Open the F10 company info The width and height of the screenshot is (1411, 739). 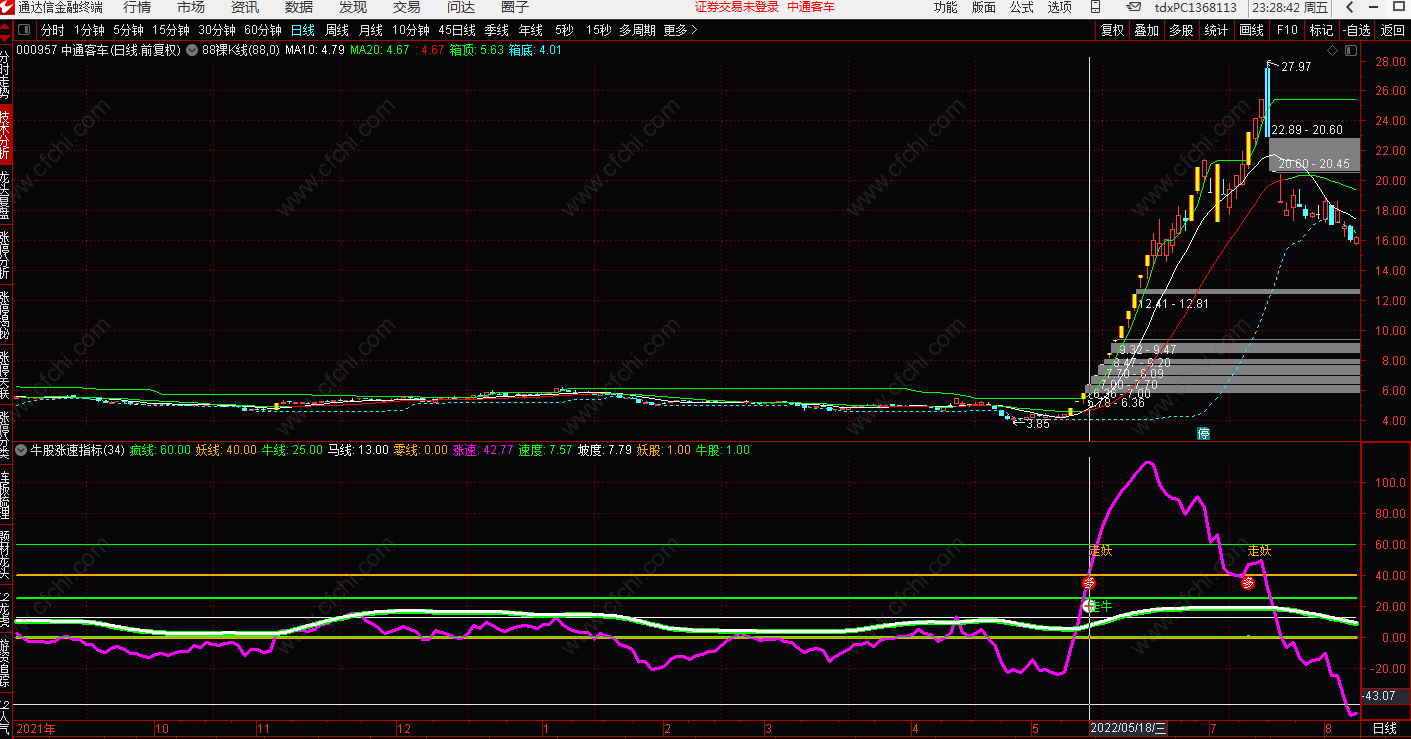pos(1287,30)
